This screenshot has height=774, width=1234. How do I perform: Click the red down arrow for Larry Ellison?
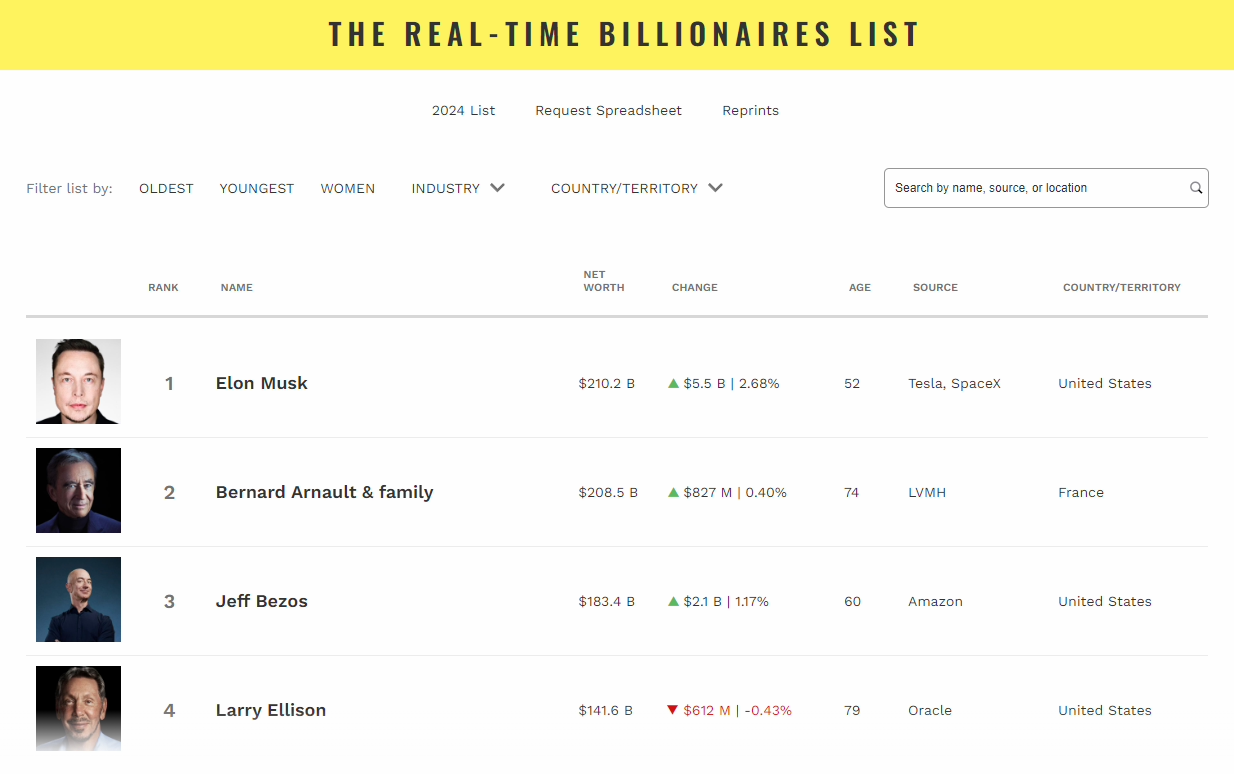pyautogui.click(x=673, y=710)
